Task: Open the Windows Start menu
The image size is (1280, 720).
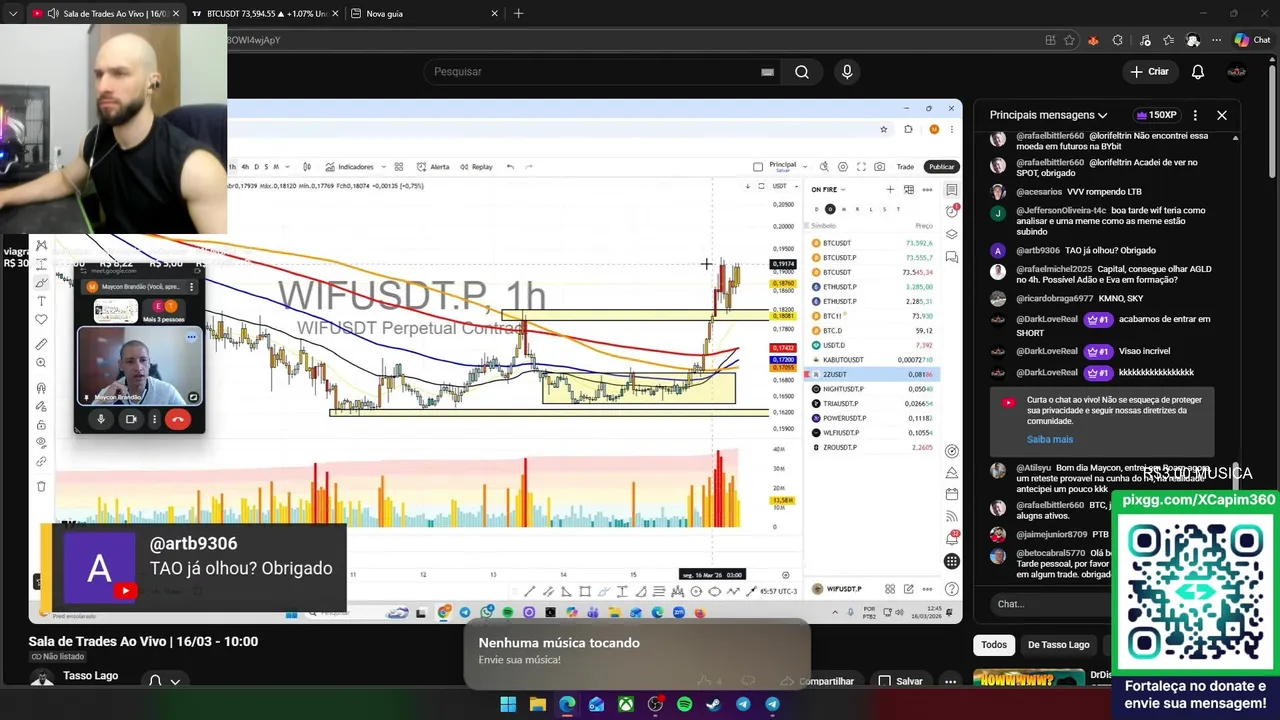Action: 508,704
